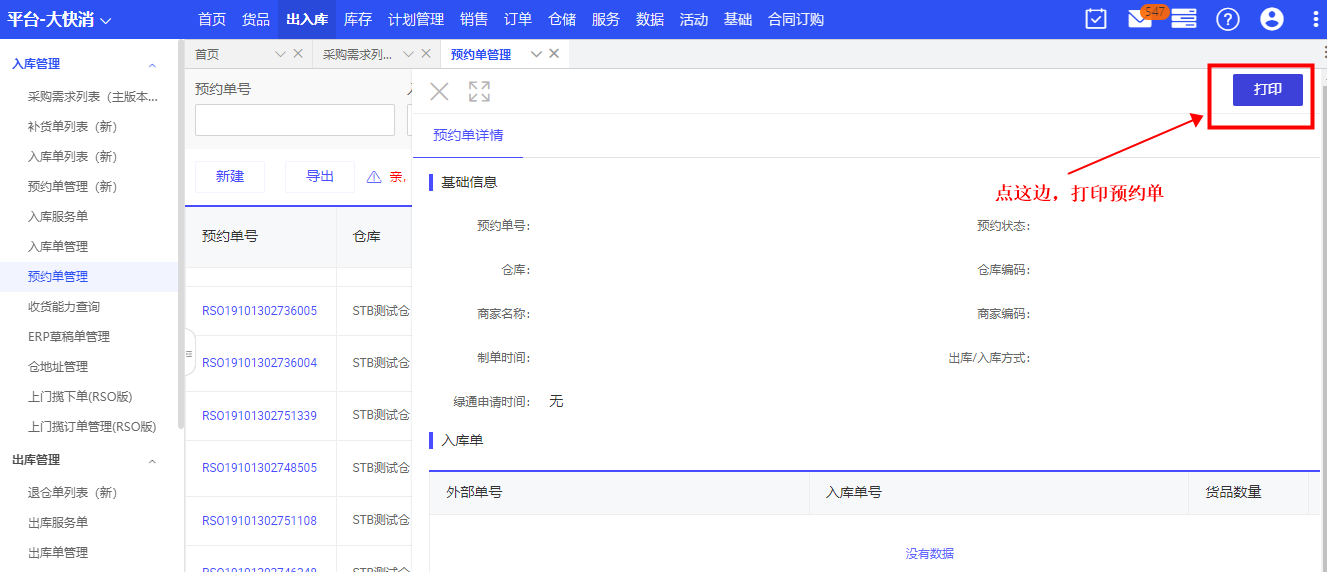This screenshot has width=1327, height=572.
Task: Open 首页 in the top navigation
Action: (x=212, y=20)
